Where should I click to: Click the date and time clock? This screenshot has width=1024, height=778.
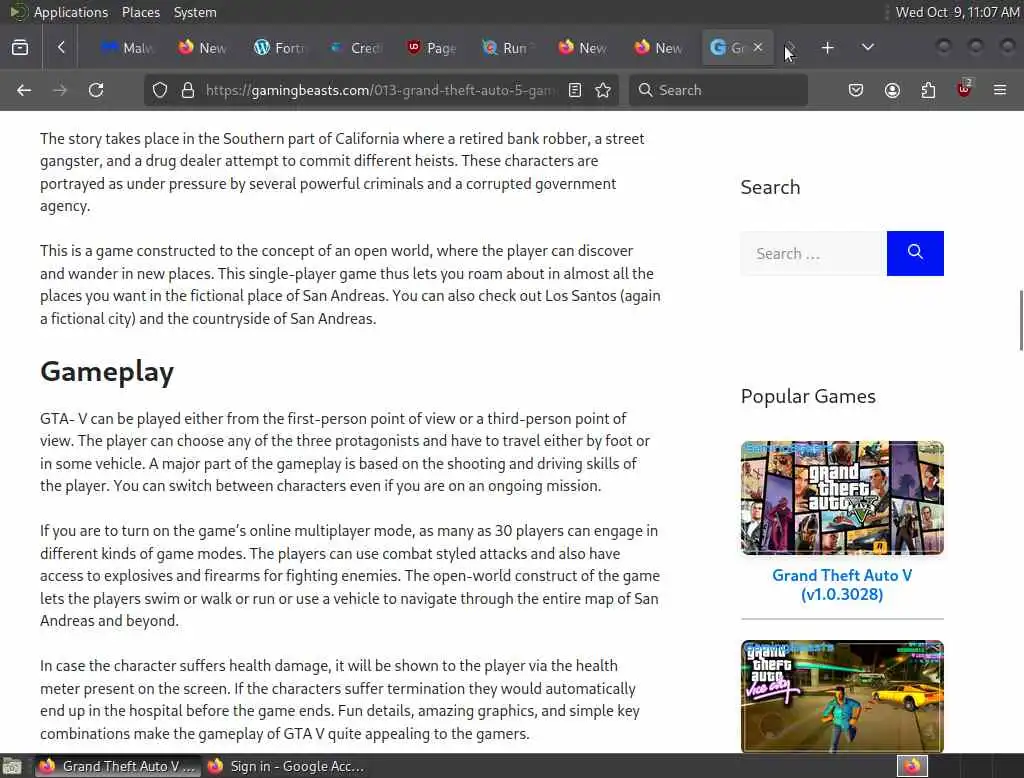tap(957, 12)
